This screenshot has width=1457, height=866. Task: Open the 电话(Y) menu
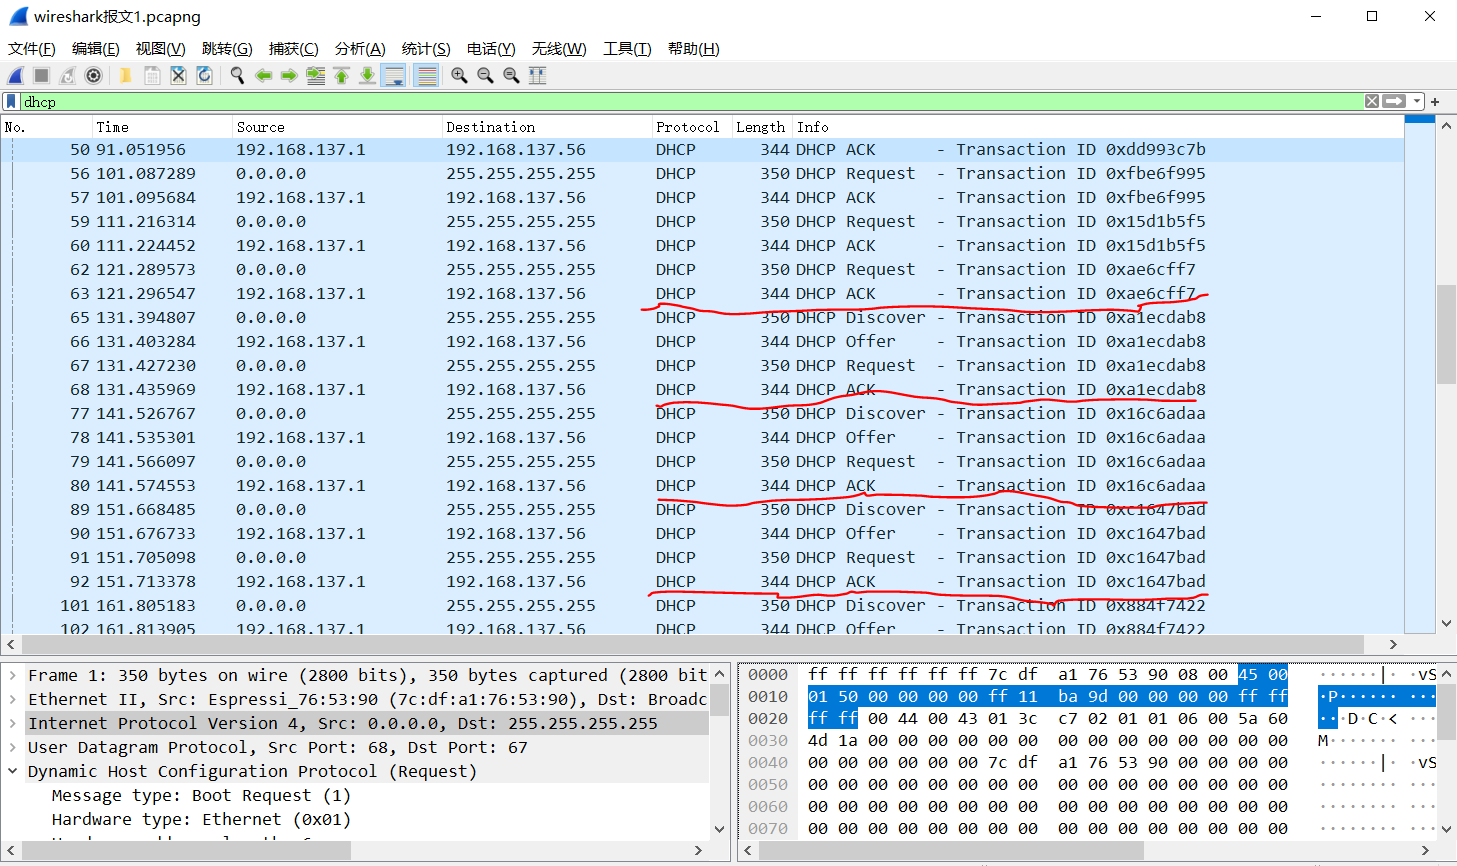coord(491,48)
